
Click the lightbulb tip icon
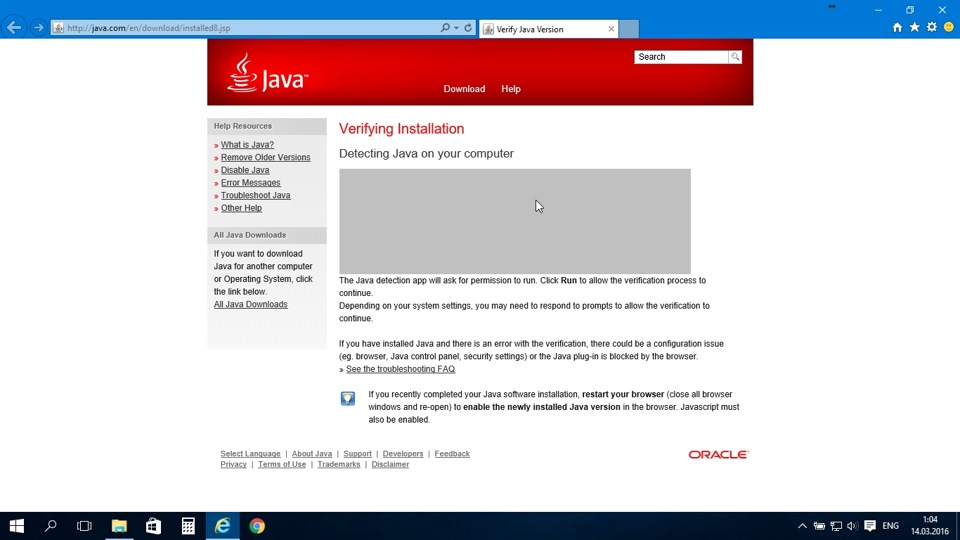(348, 399)
